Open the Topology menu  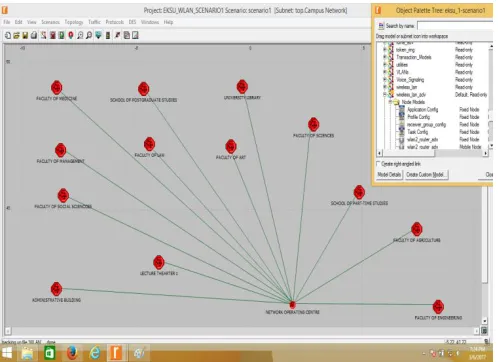[x=74, y=22]
